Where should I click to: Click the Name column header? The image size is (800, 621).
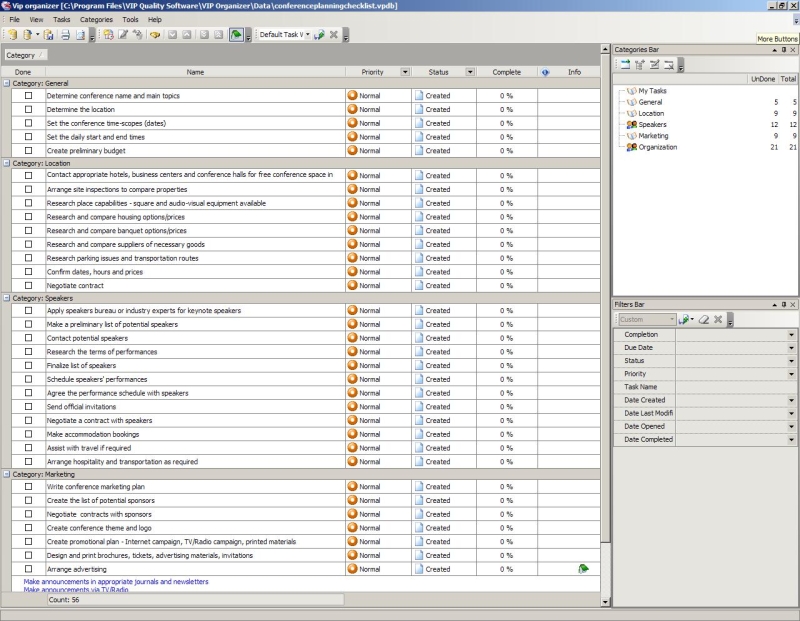point(195,72)
